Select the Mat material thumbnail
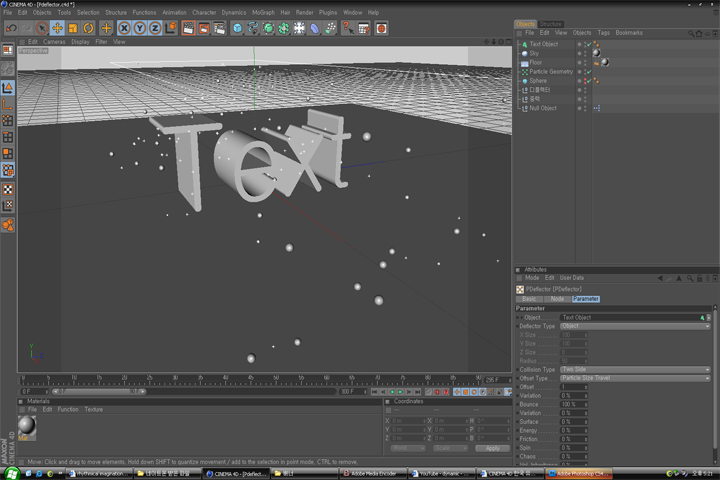 (27, 426)
